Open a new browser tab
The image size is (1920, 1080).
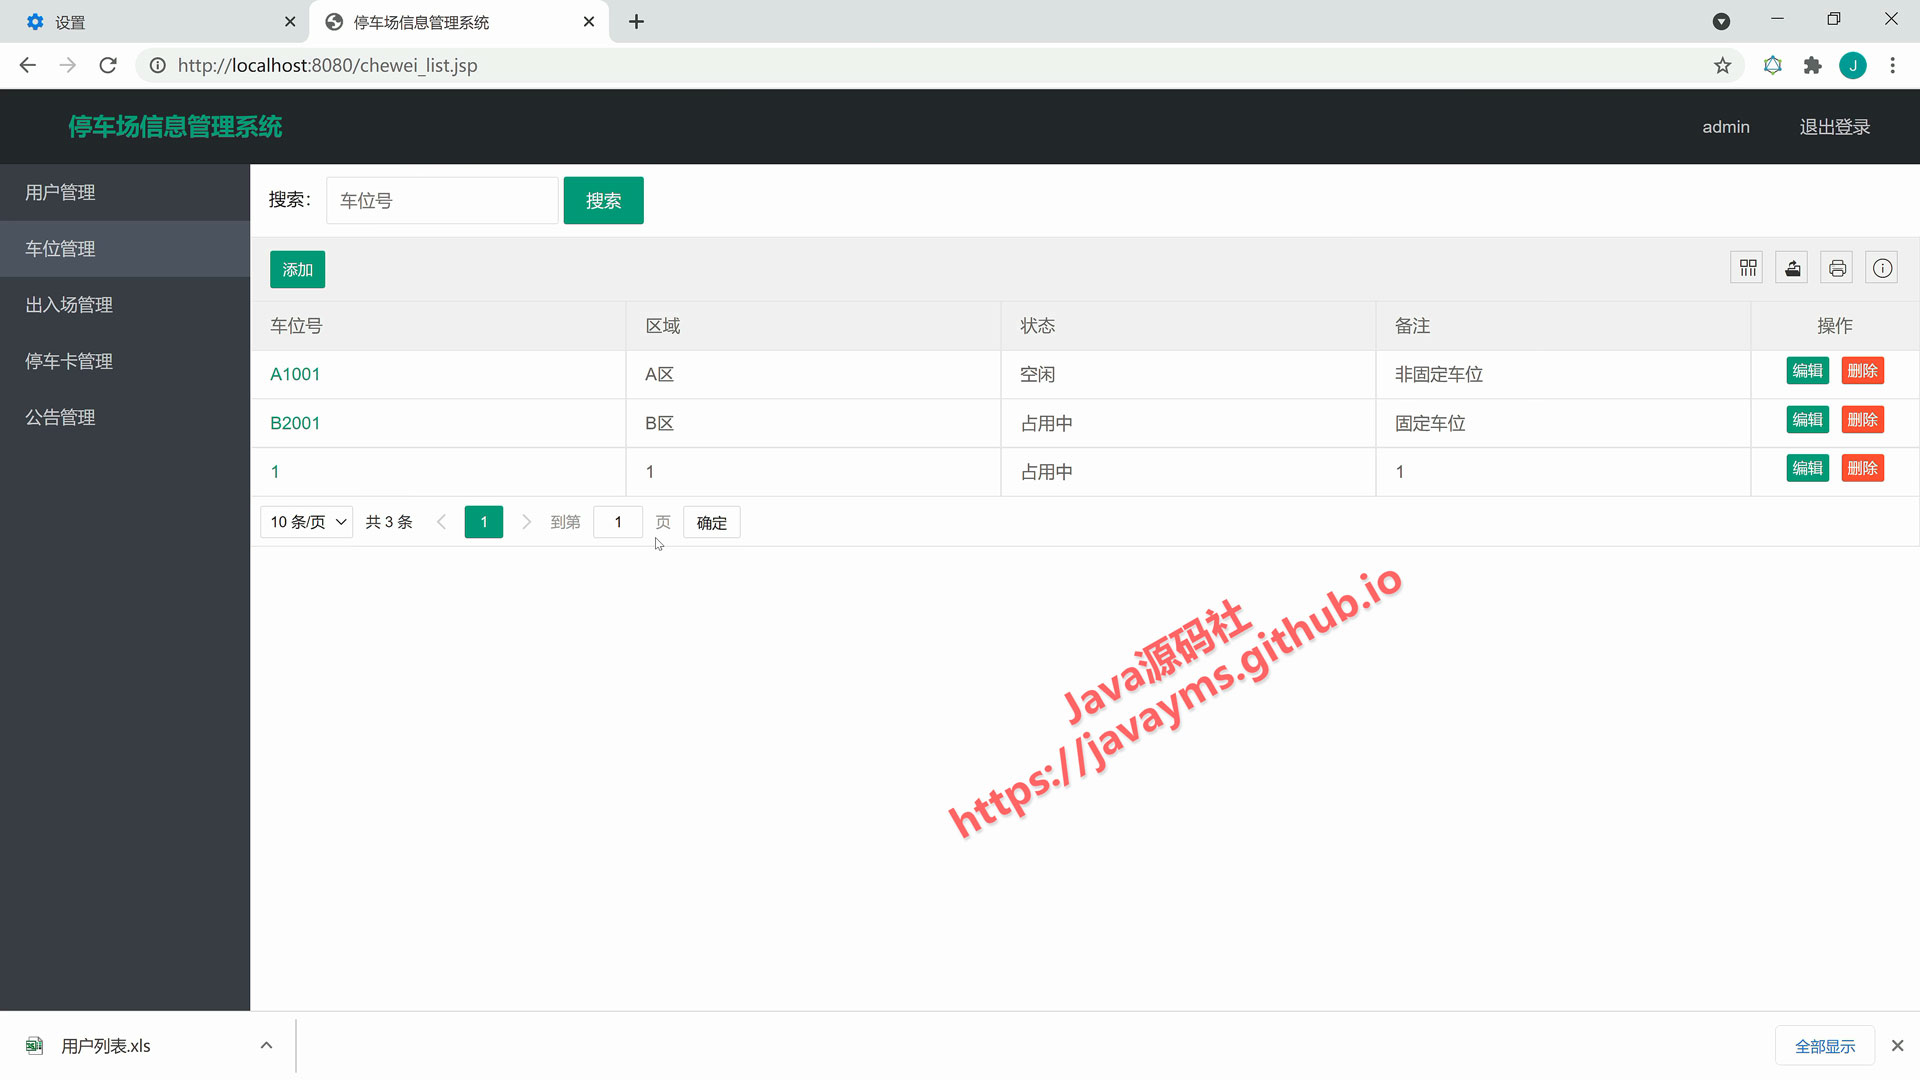[636, 22]
